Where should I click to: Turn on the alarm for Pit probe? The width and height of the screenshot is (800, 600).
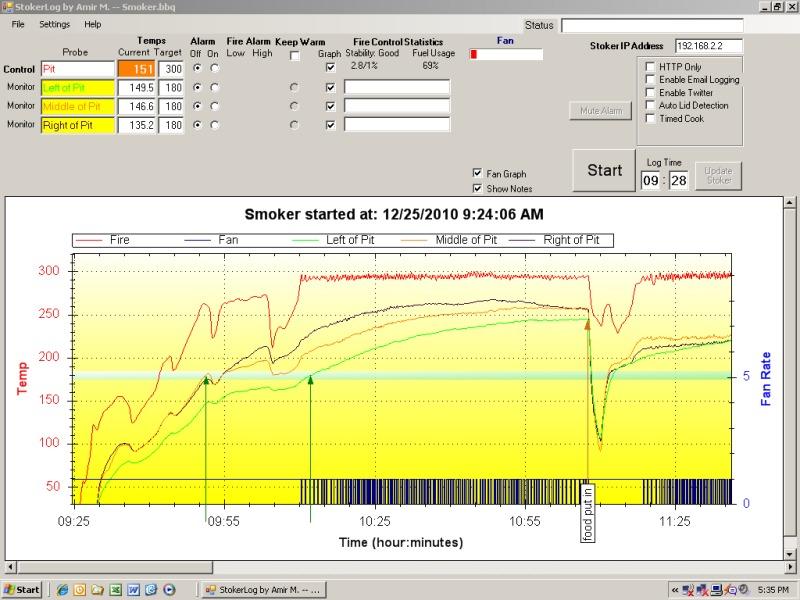(214, 68)
